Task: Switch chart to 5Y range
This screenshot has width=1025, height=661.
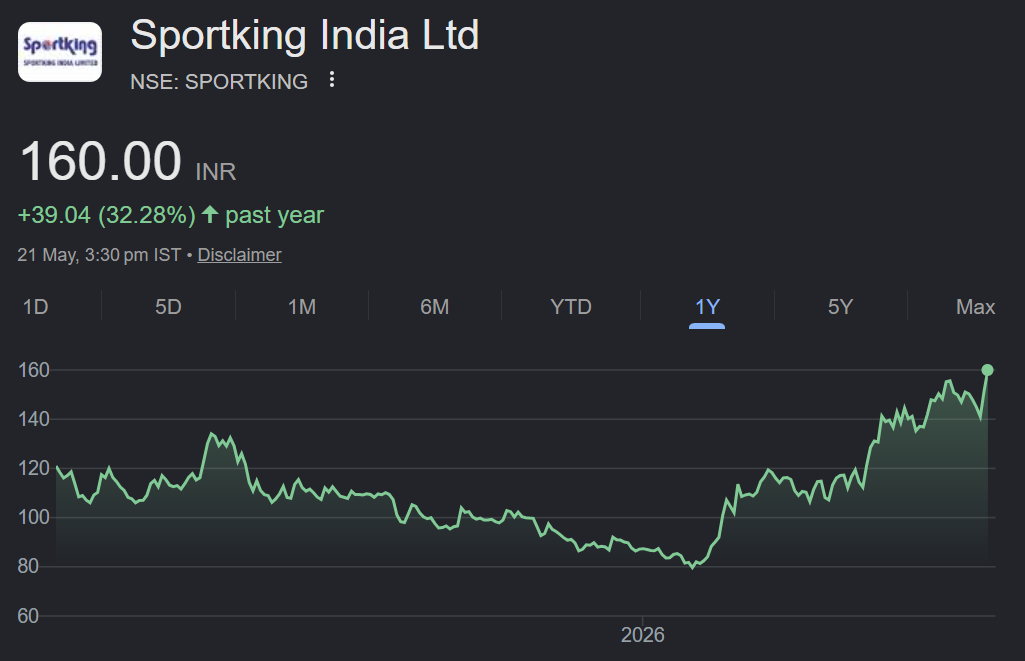Action: pos(841,307)
